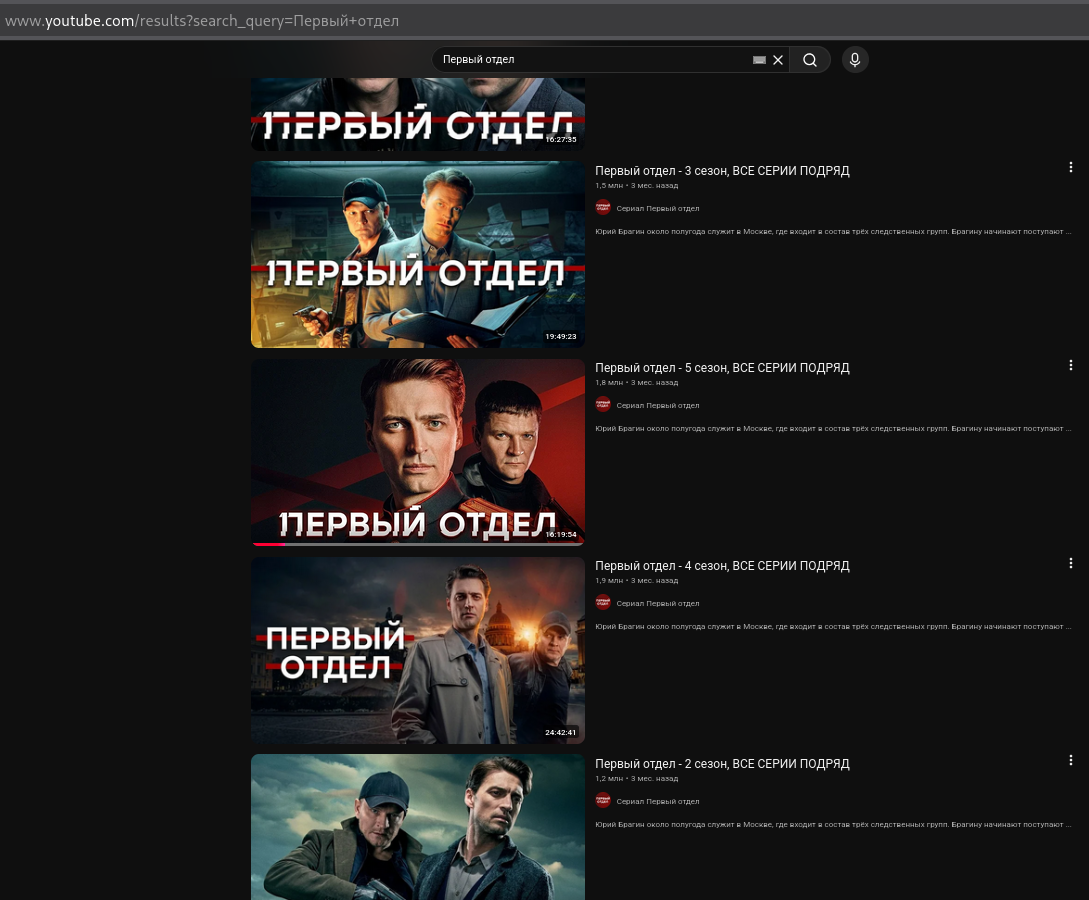The height and width of the screenshot is (900, 1089).
Task: Open more options for the 4 сезон video
Action: 1070,563
